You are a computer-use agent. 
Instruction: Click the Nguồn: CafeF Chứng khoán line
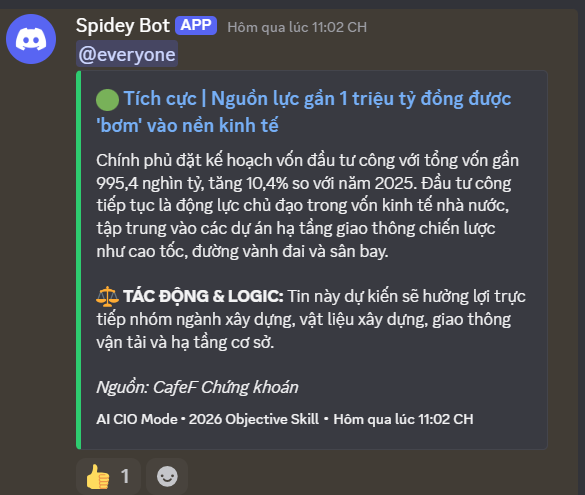197,387
